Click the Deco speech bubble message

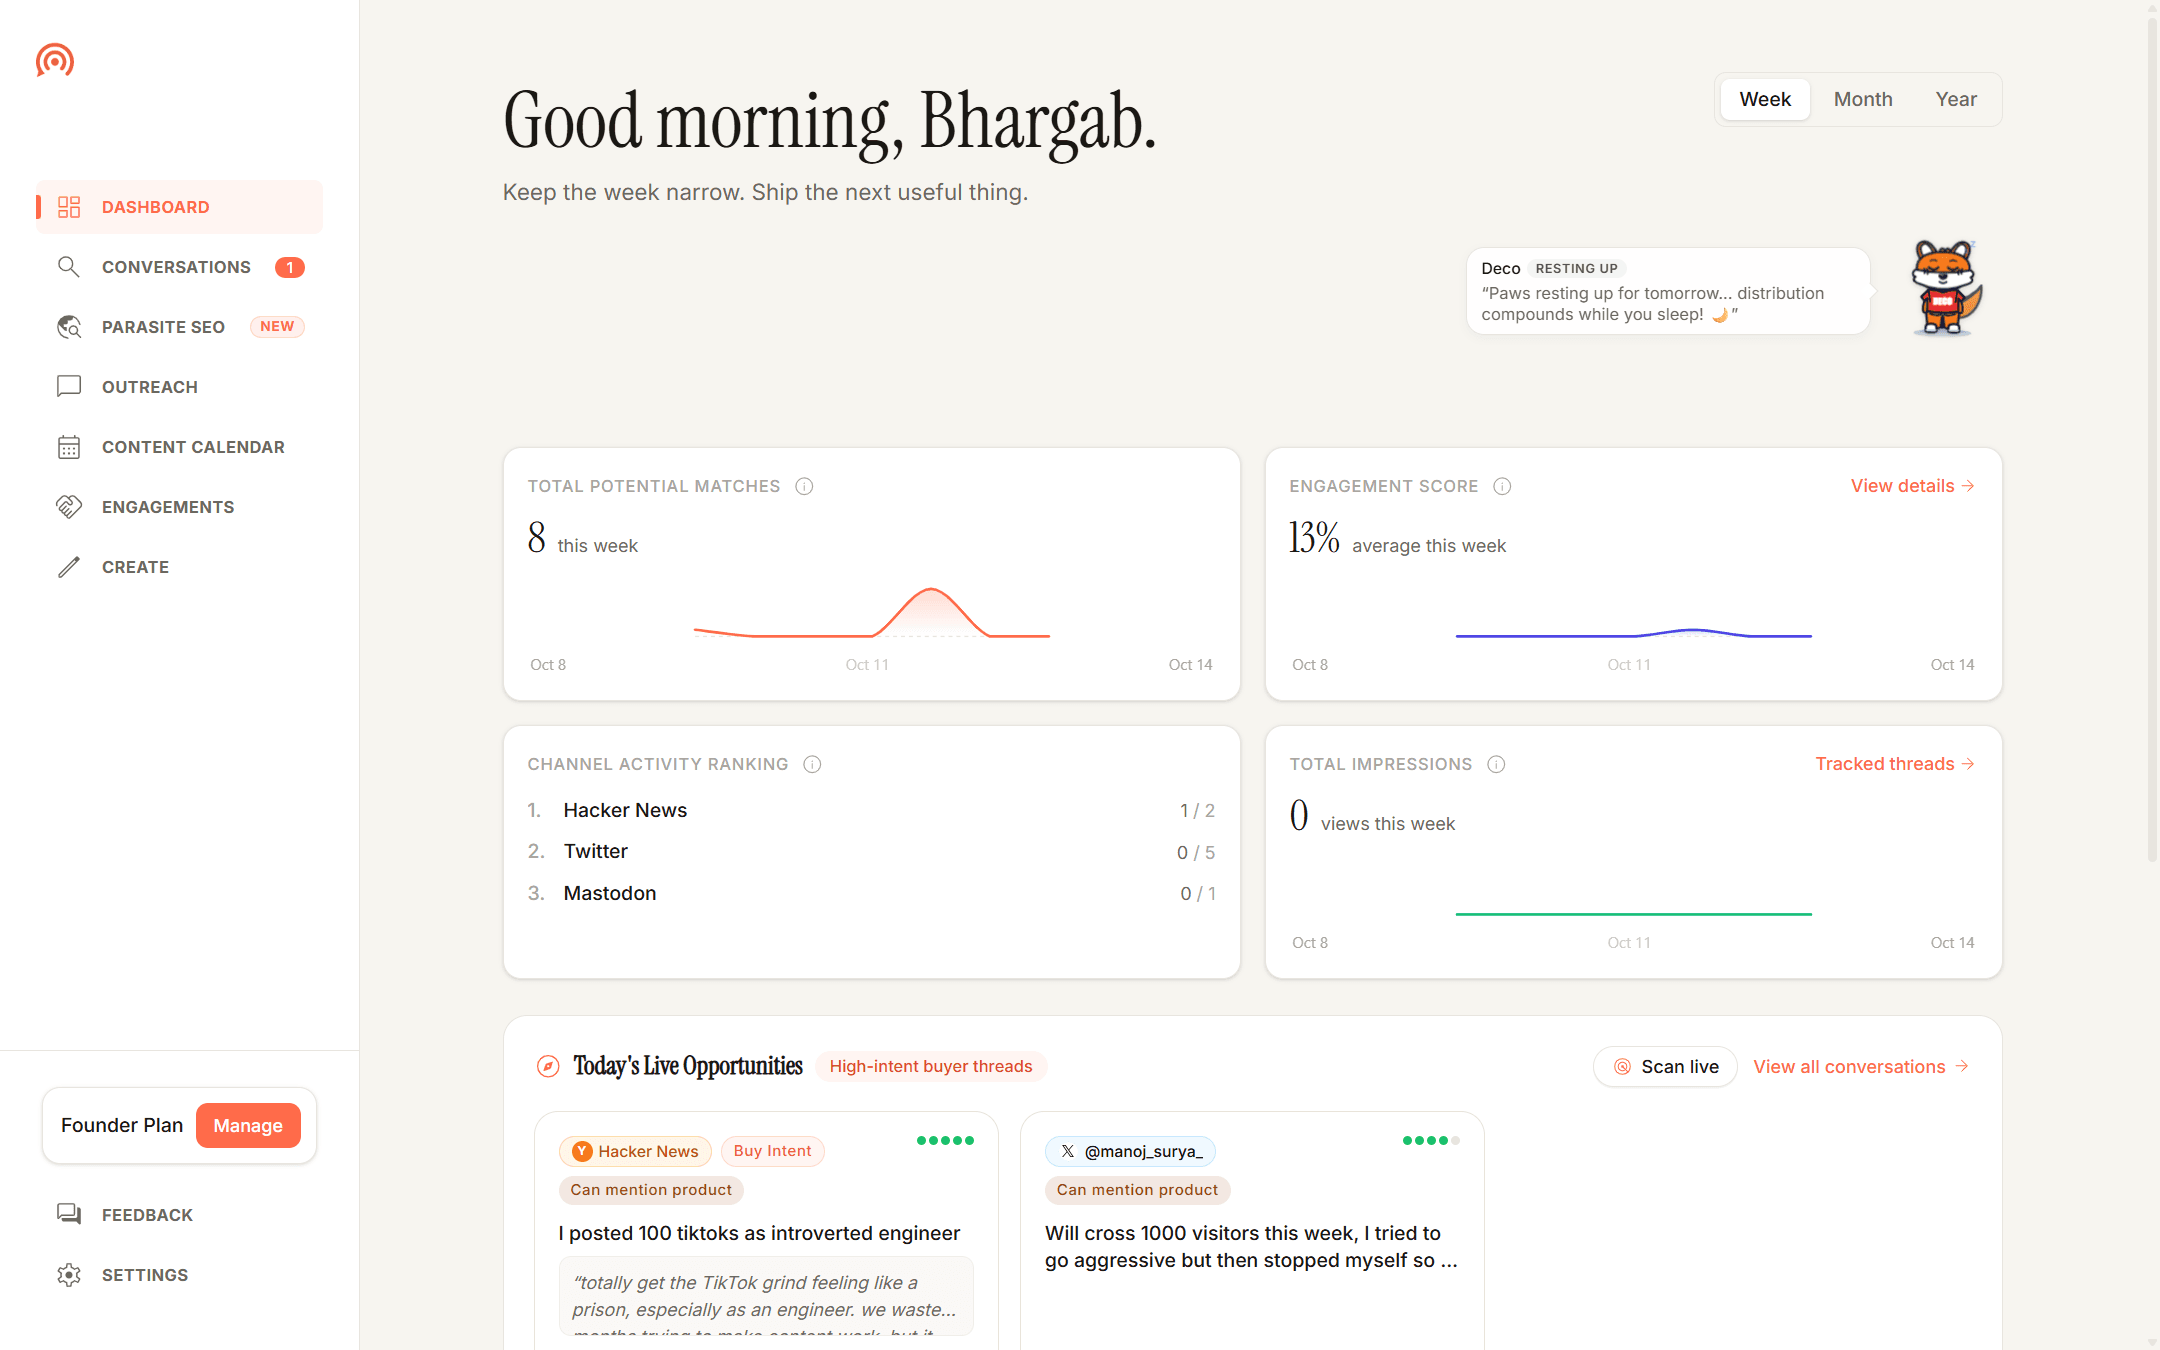(x=1668, y=291)
